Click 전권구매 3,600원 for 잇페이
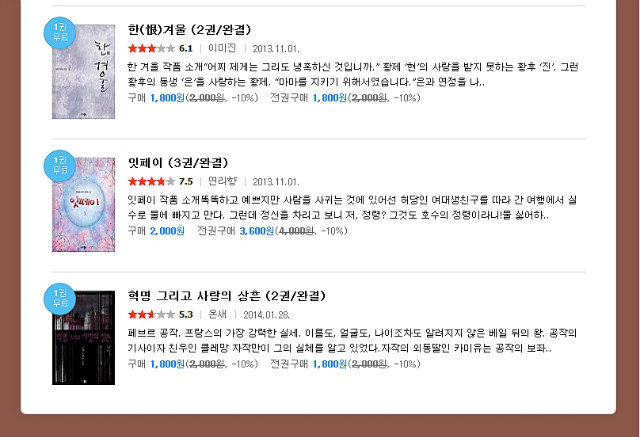The image size is (640, 437). (236, 231)
